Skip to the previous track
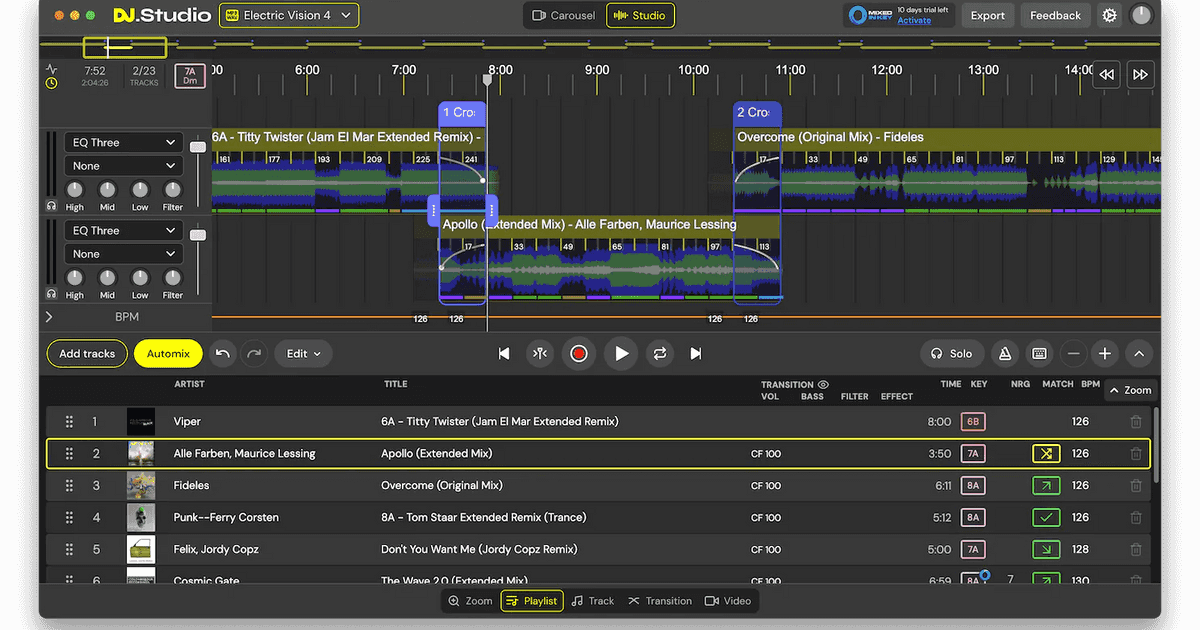Image resolution: width=1200 pixels, height=630 pixels. click(504, 353)
